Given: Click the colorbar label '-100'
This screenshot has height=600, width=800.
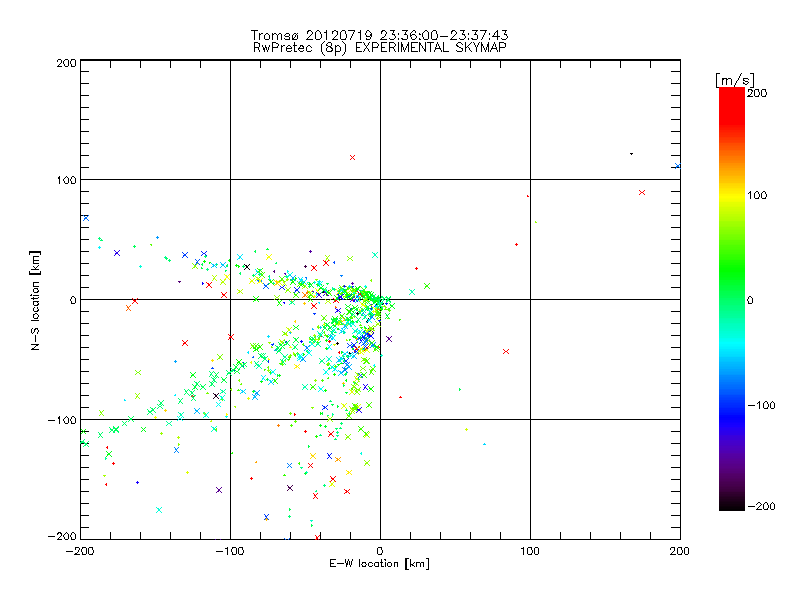Looking at the screenshot, I should click(x=761, y=406).
